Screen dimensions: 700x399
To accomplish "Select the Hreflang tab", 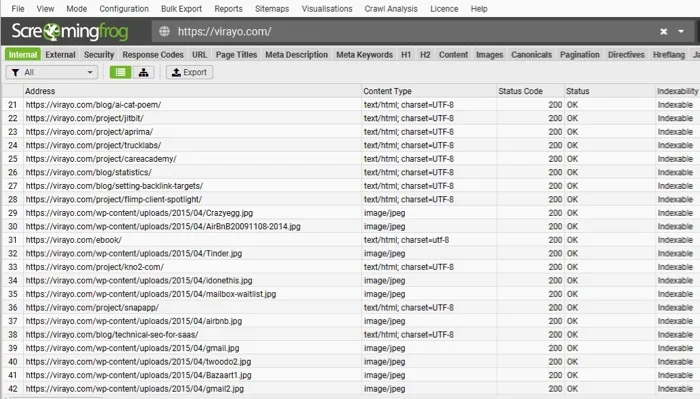I will click(x=669, y=54).
